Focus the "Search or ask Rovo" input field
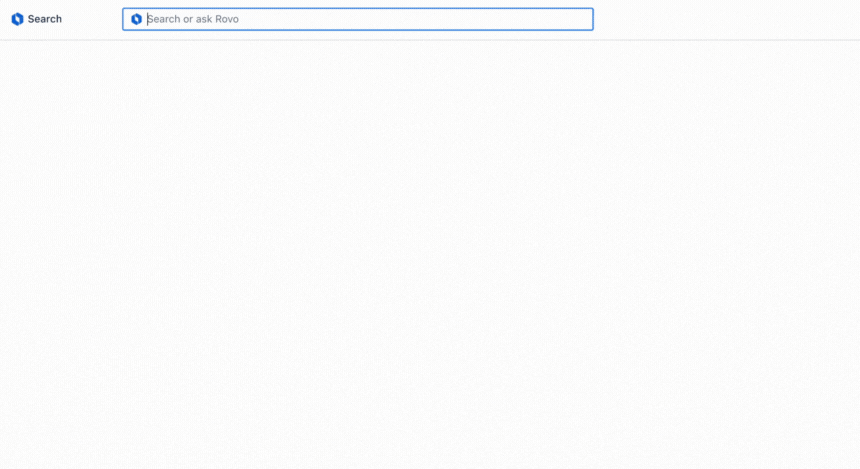Viewport: 860px width, 469px height. pos(300,19)
